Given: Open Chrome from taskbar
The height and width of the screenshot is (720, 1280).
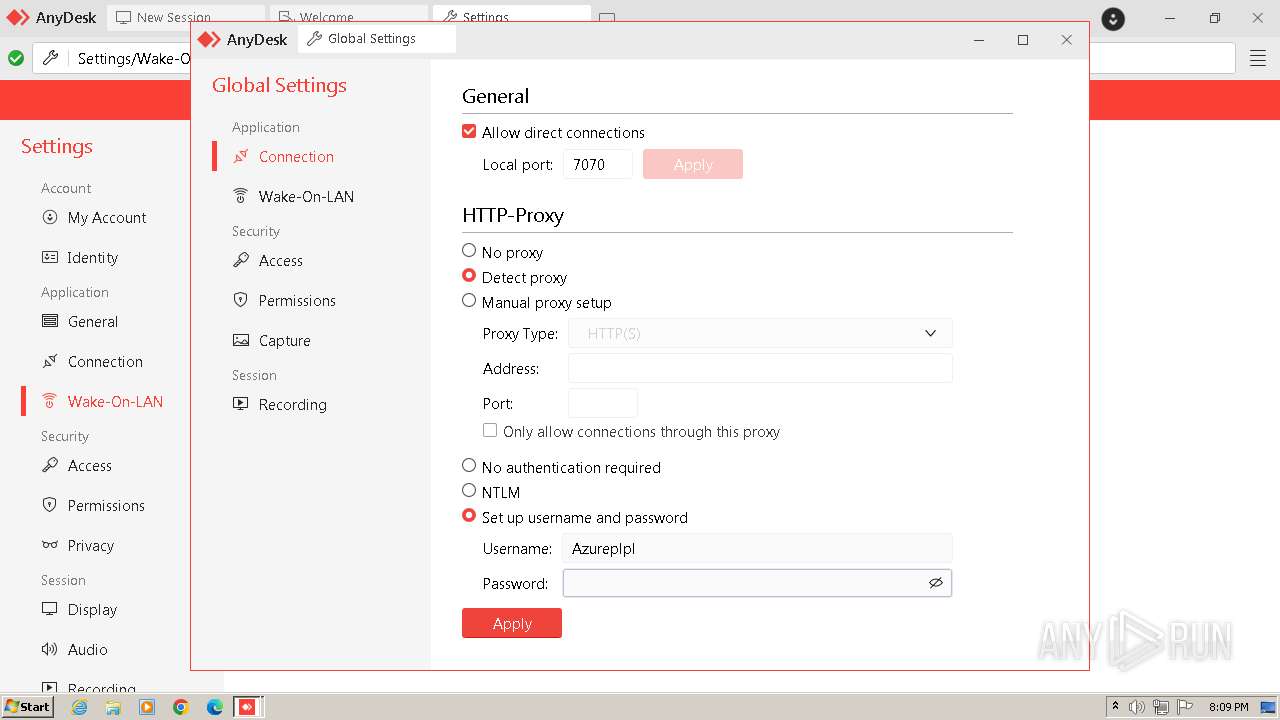Looking at the screenshot, I should [x=181, y=707].
